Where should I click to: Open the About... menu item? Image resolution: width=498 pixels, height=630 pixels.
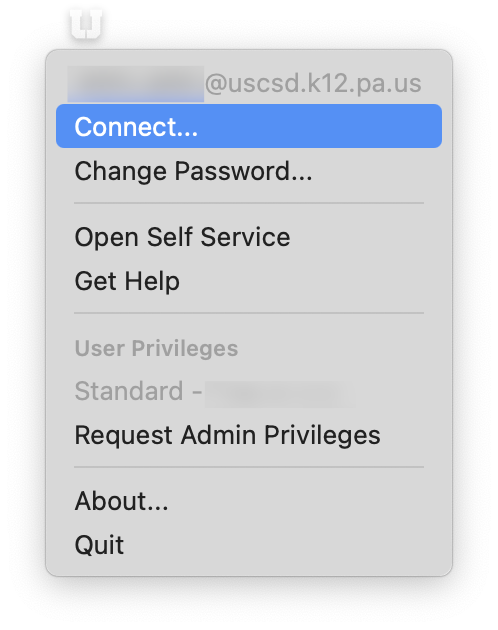(x=249, y=501)
